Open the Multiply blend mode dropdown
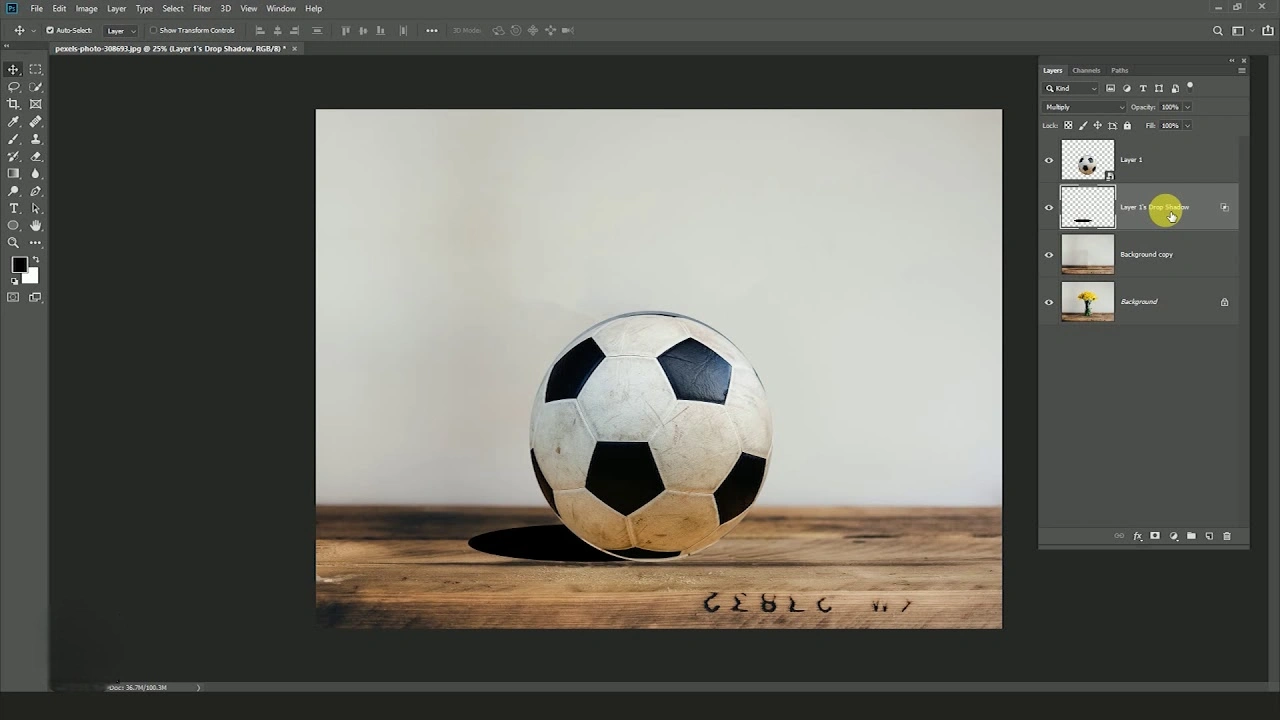Screen dimensions: 1280x720 click(1083, 107)
